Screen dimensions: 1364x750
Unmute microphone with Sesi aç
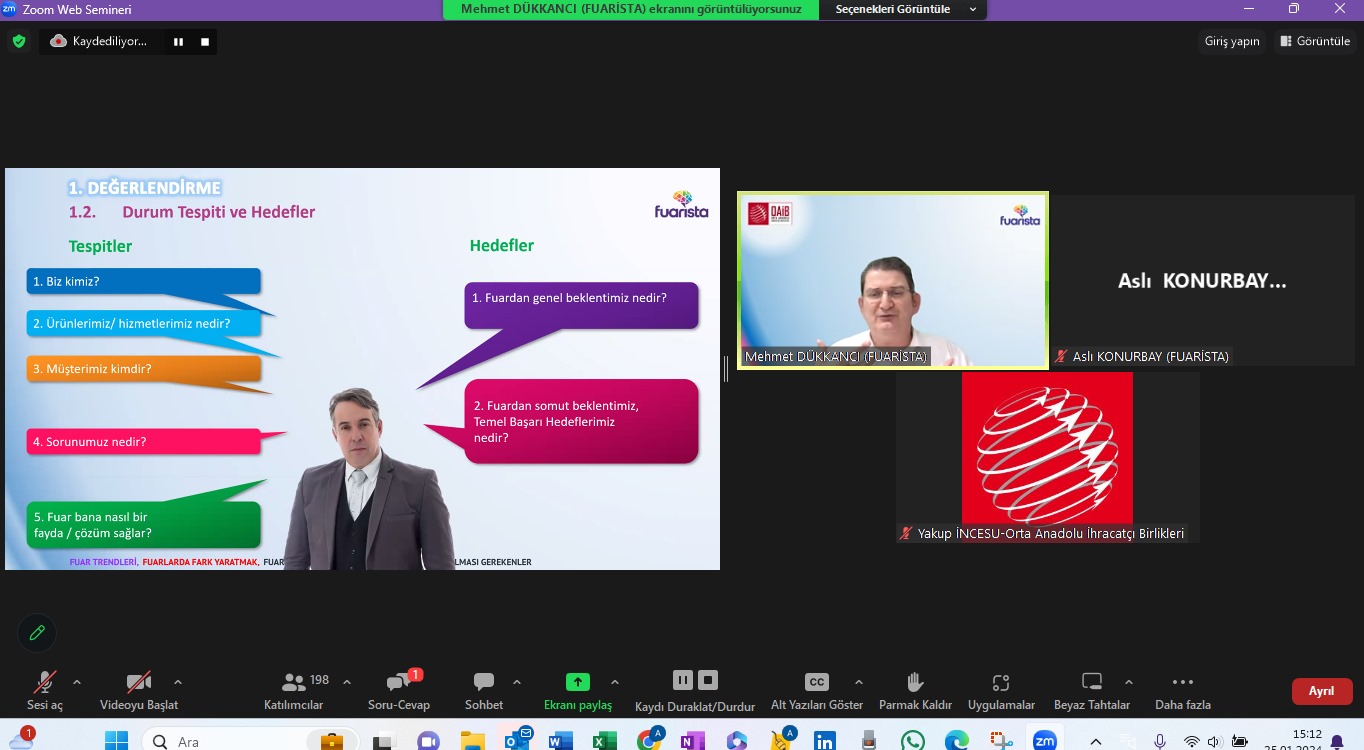(44, 690)
